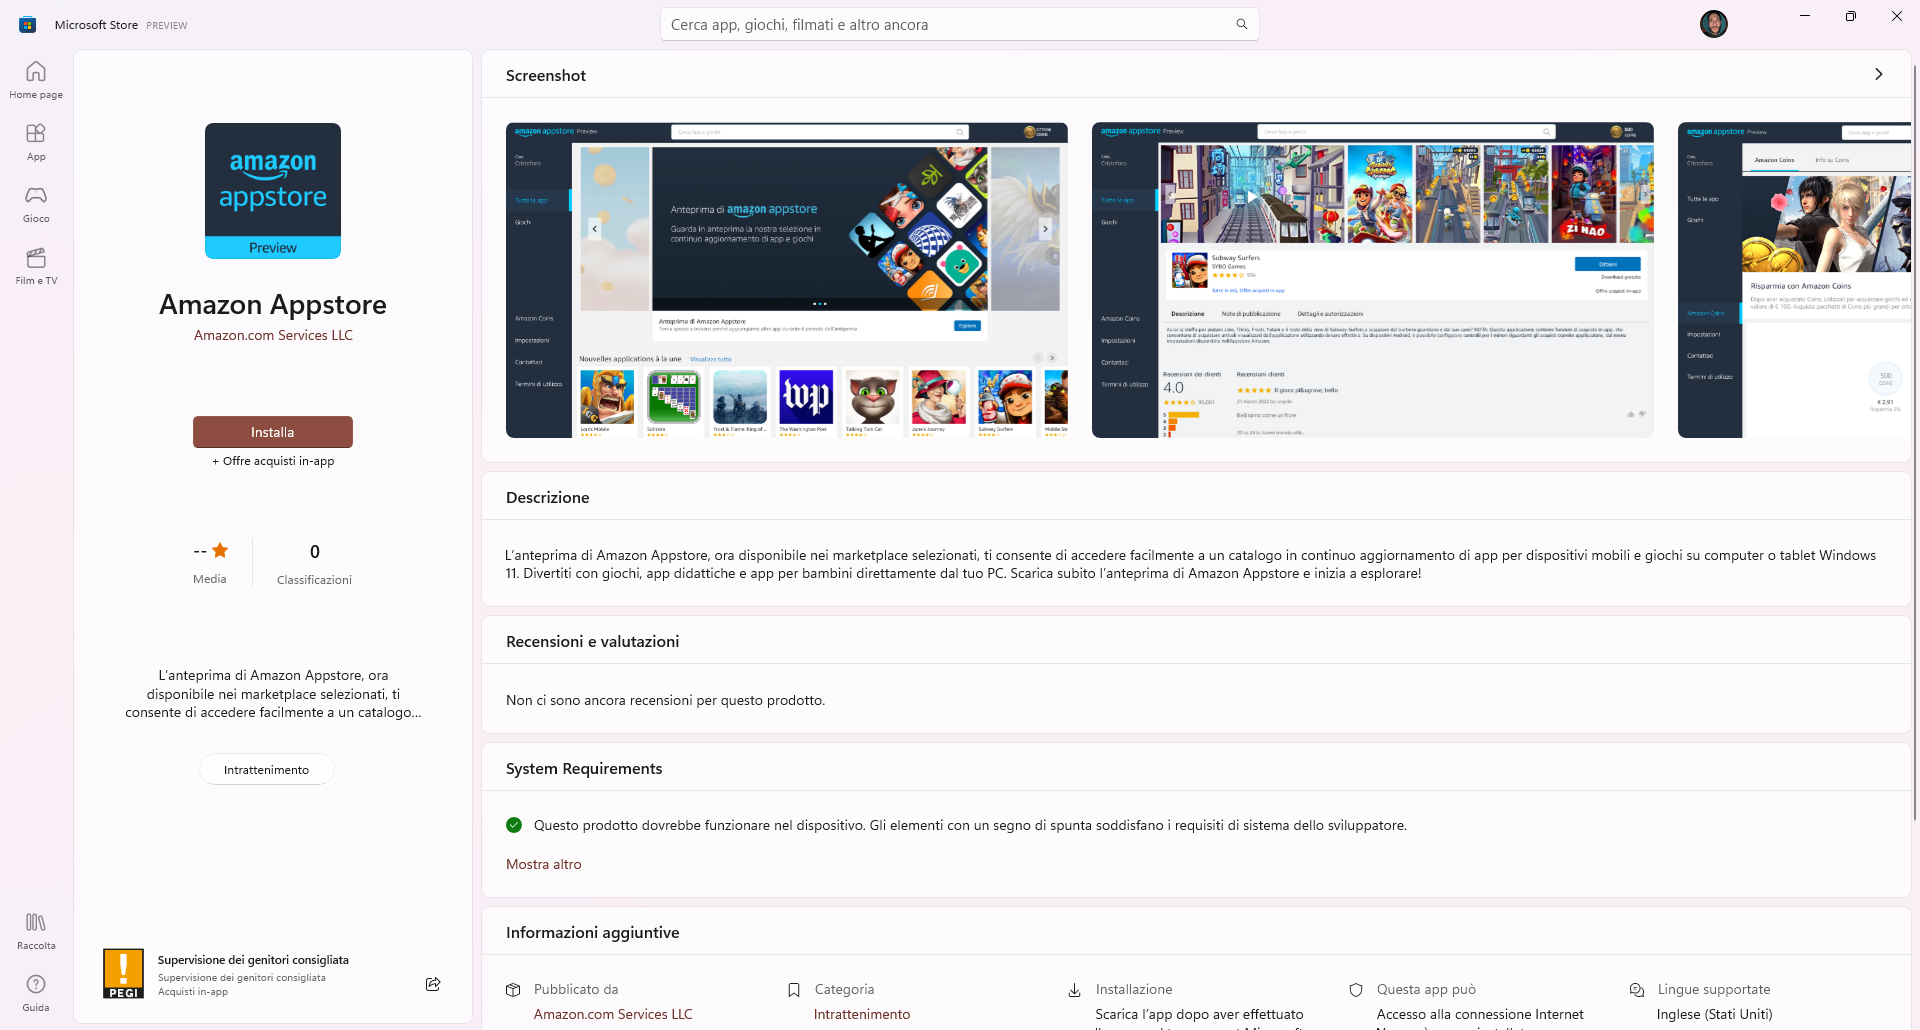Open the Gioco gaming section
The image size is (1920, 1030).
click(36, 204)
